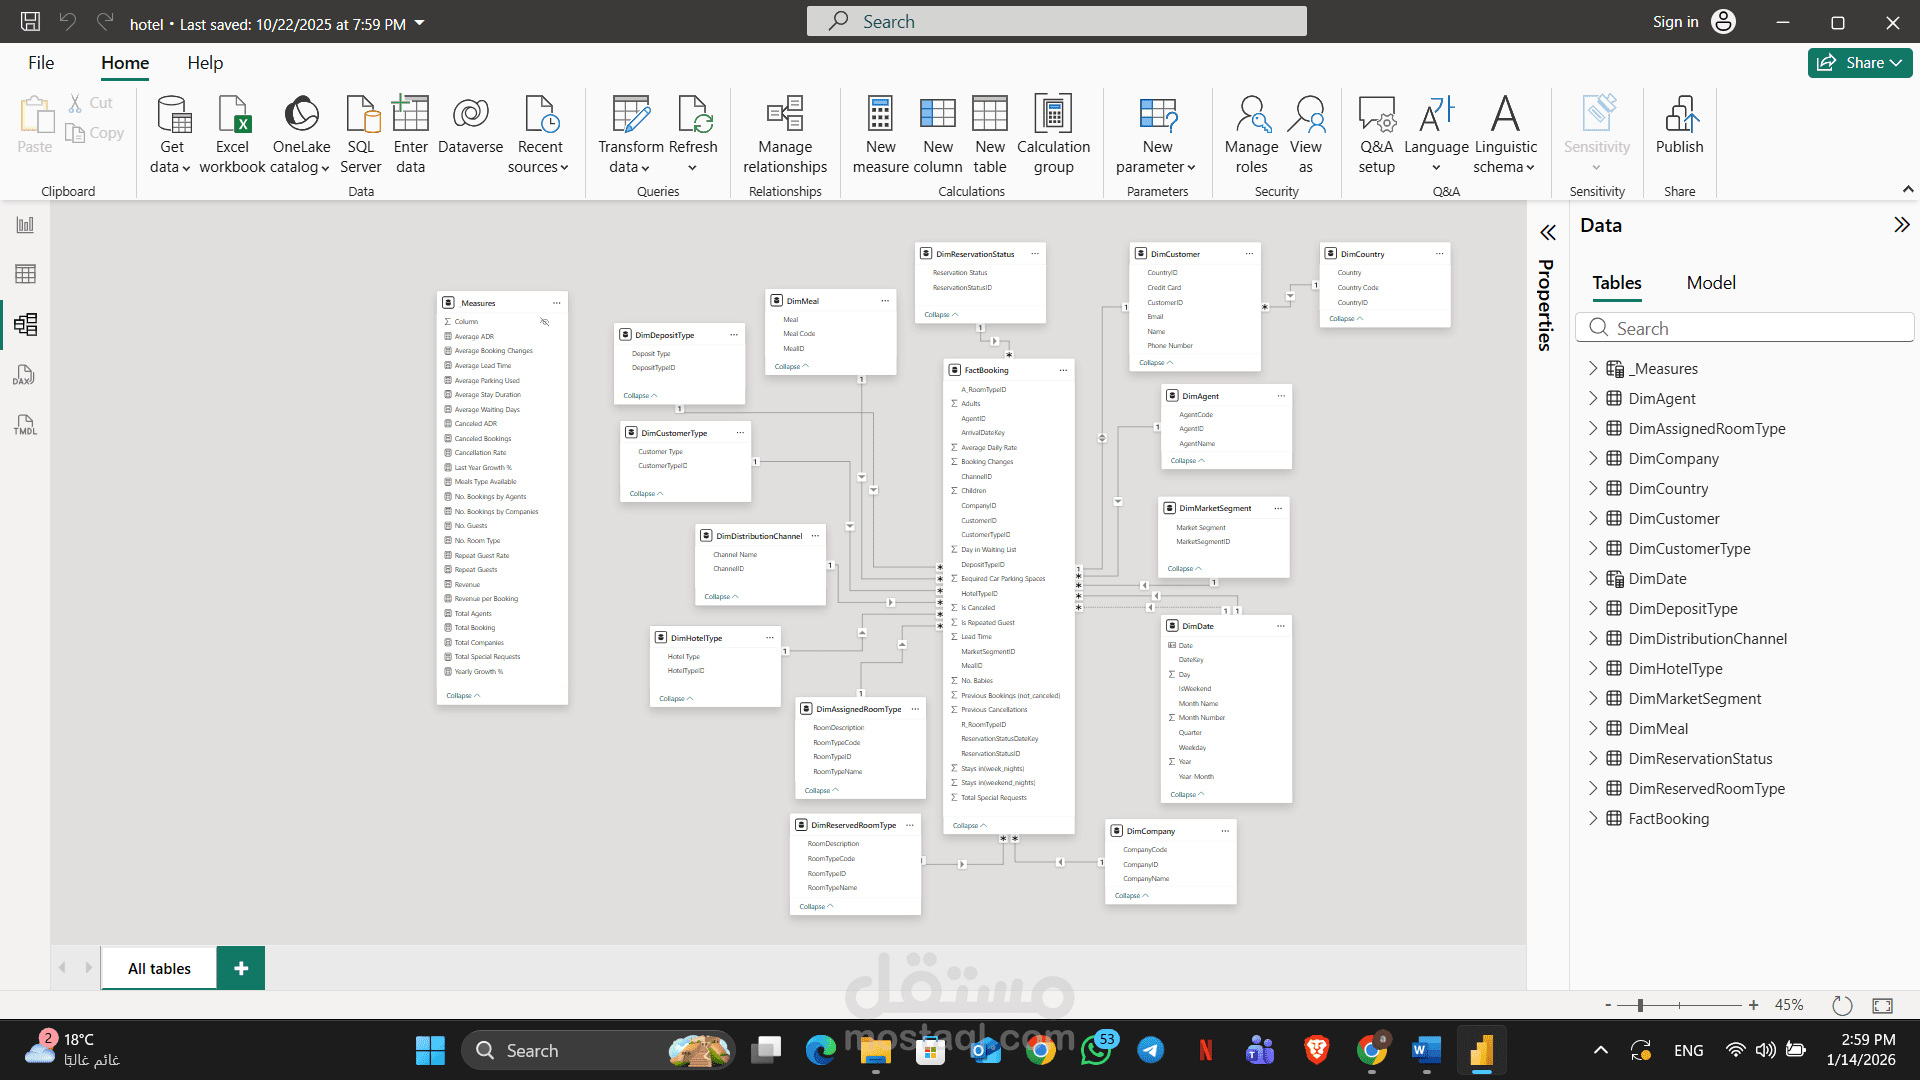
Task: Click the Enter data icon
Action: pyautogui.click(x=410, y=115)
